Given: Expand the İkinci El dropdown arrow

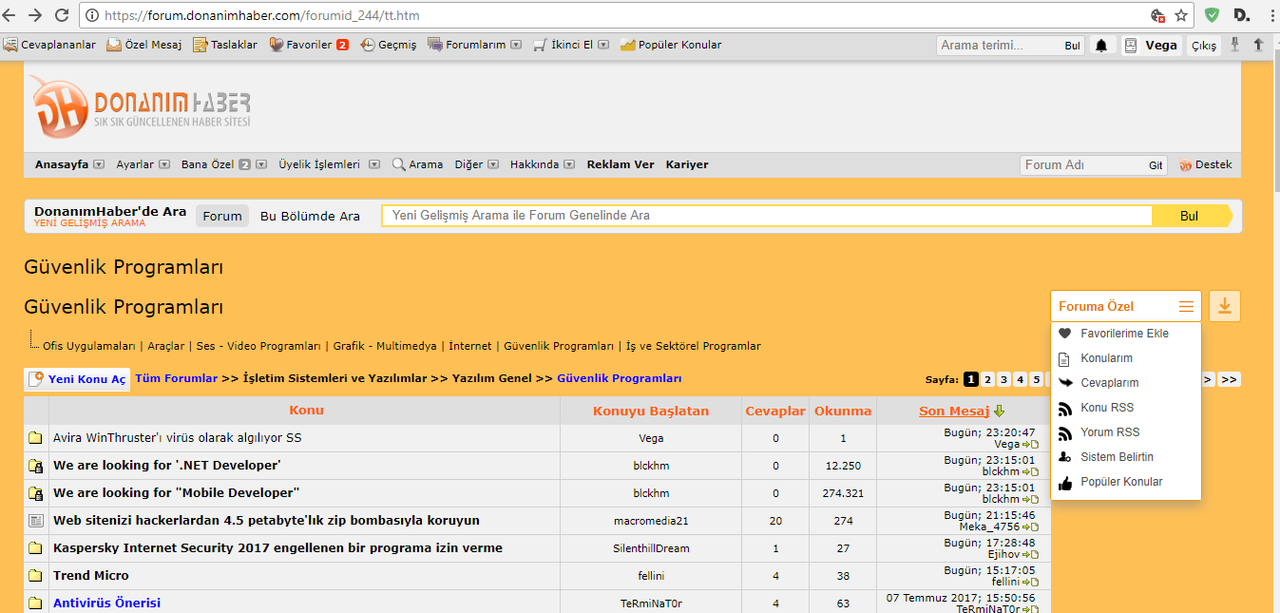Looking at the screenshot, I should pos(603,45).
